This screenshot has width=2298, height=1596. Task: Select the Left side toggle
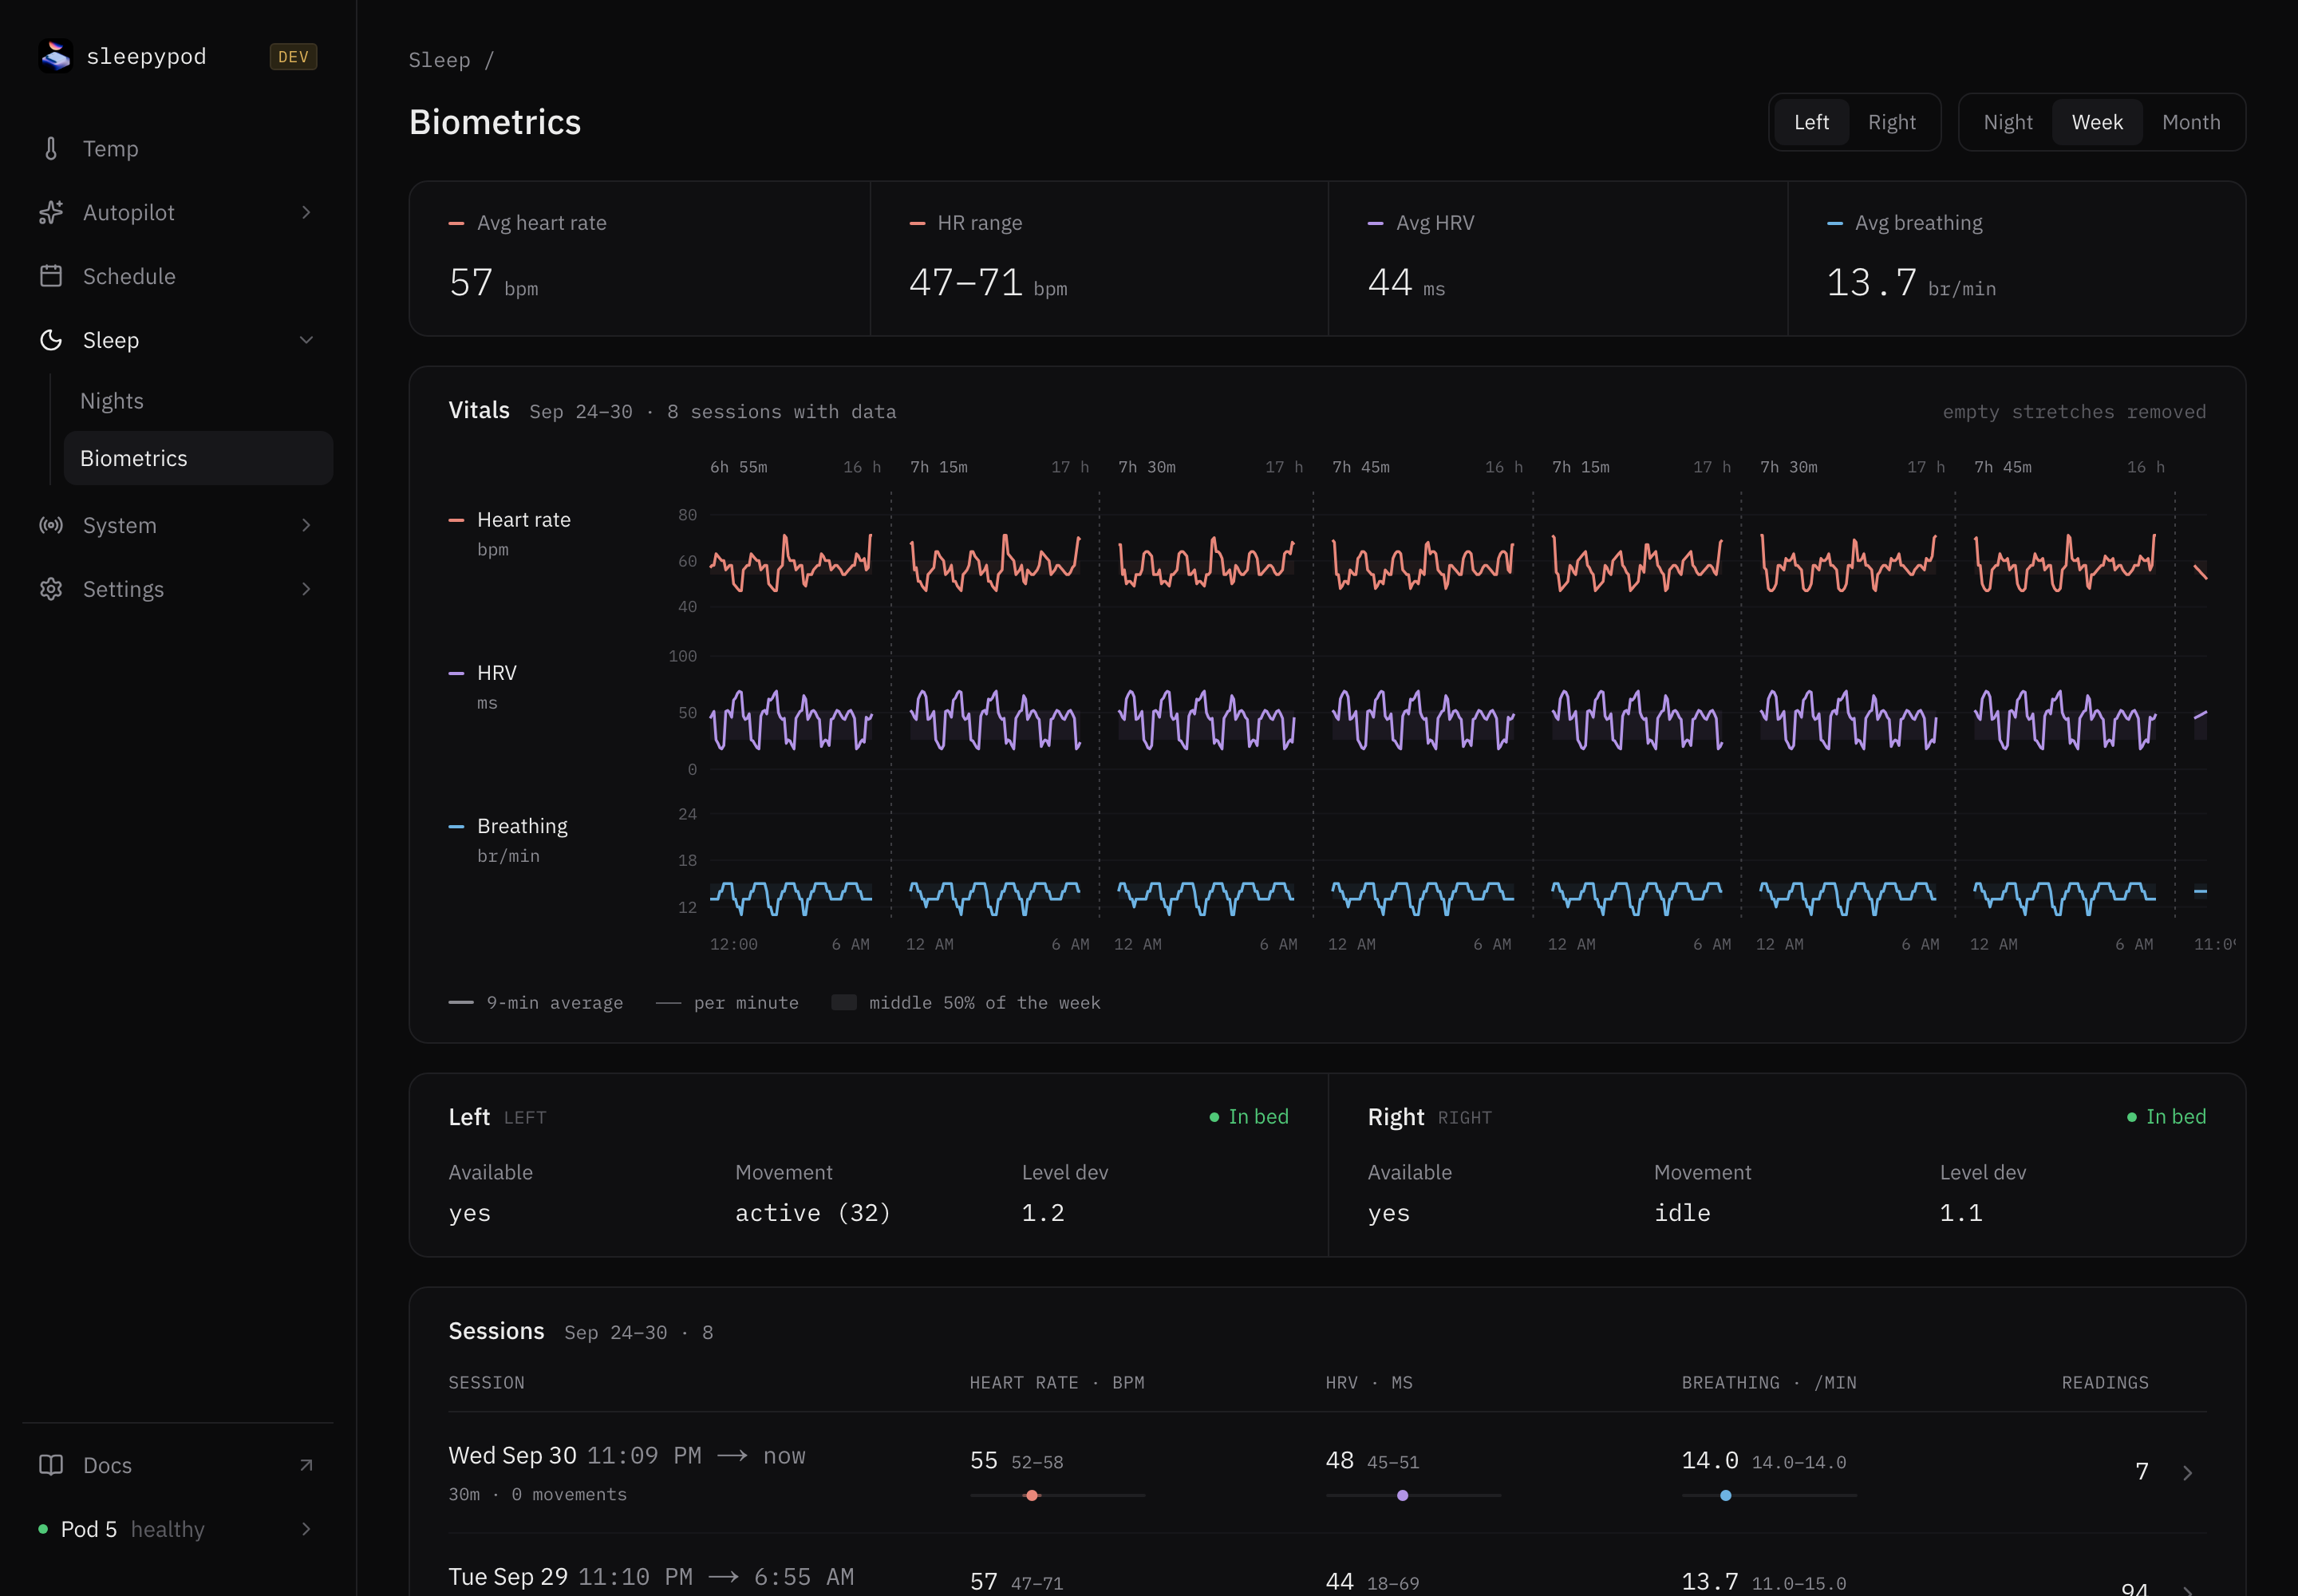tap(1811, 122)
